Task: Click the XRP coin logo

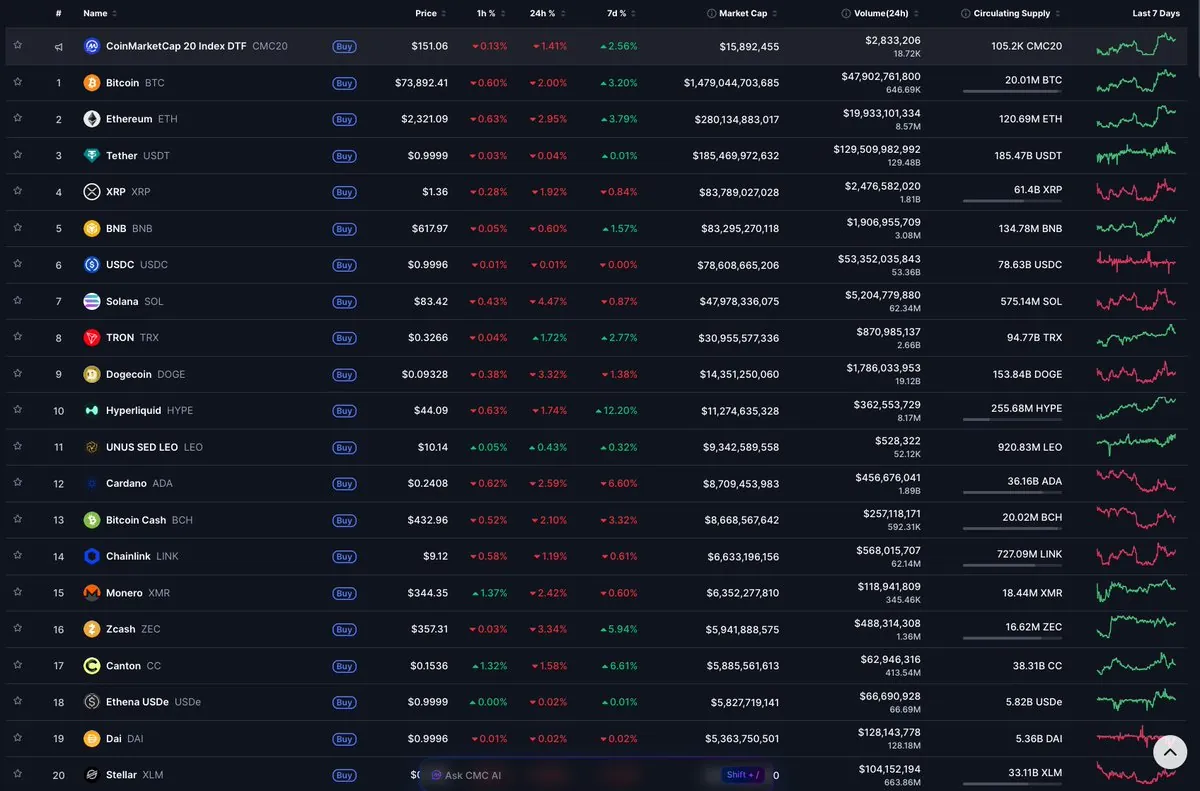Action: tap(92, 192)
